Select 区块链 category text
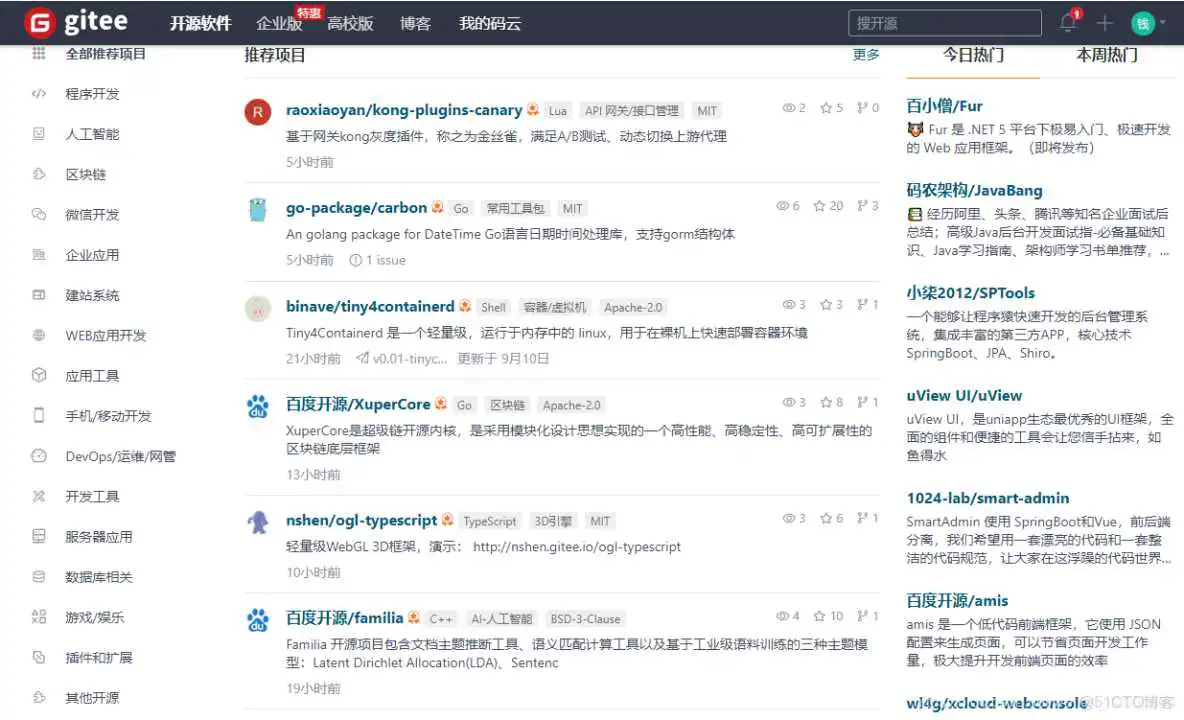The height and width of the screenshot is (720, 1184). pyautogui.click(x=85, y=174)
